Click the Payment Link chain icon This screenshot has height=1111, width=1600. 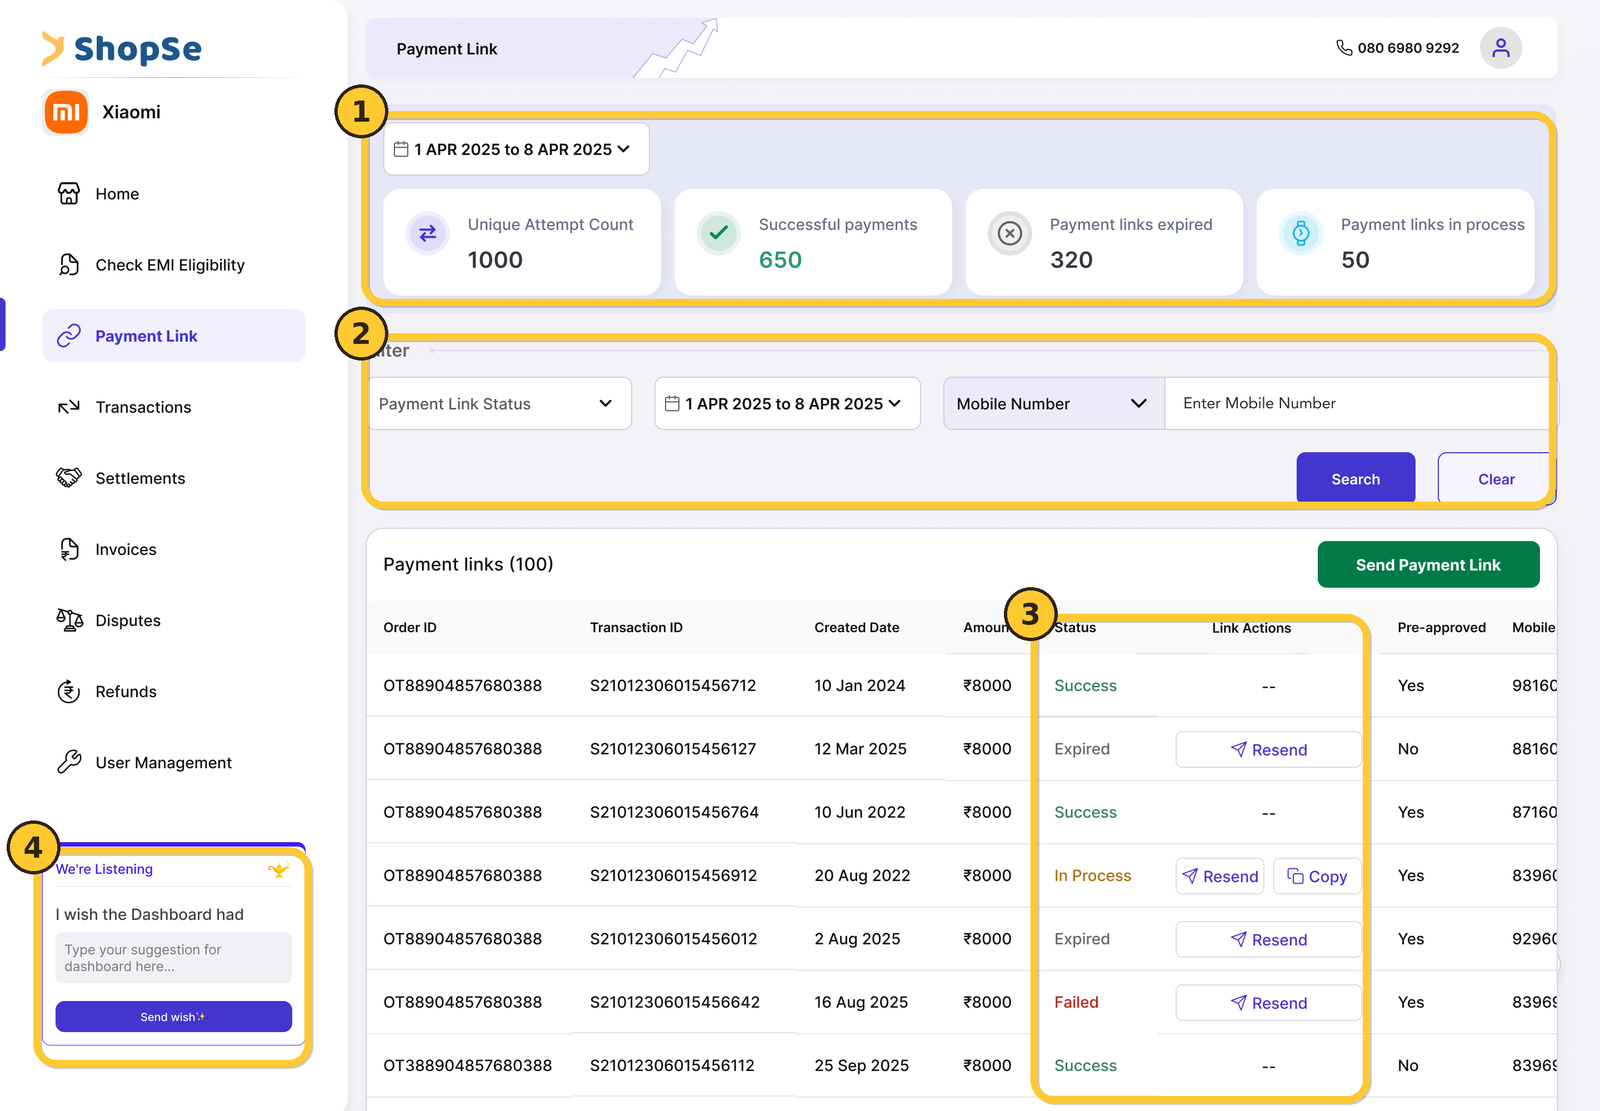pos(69,336)
